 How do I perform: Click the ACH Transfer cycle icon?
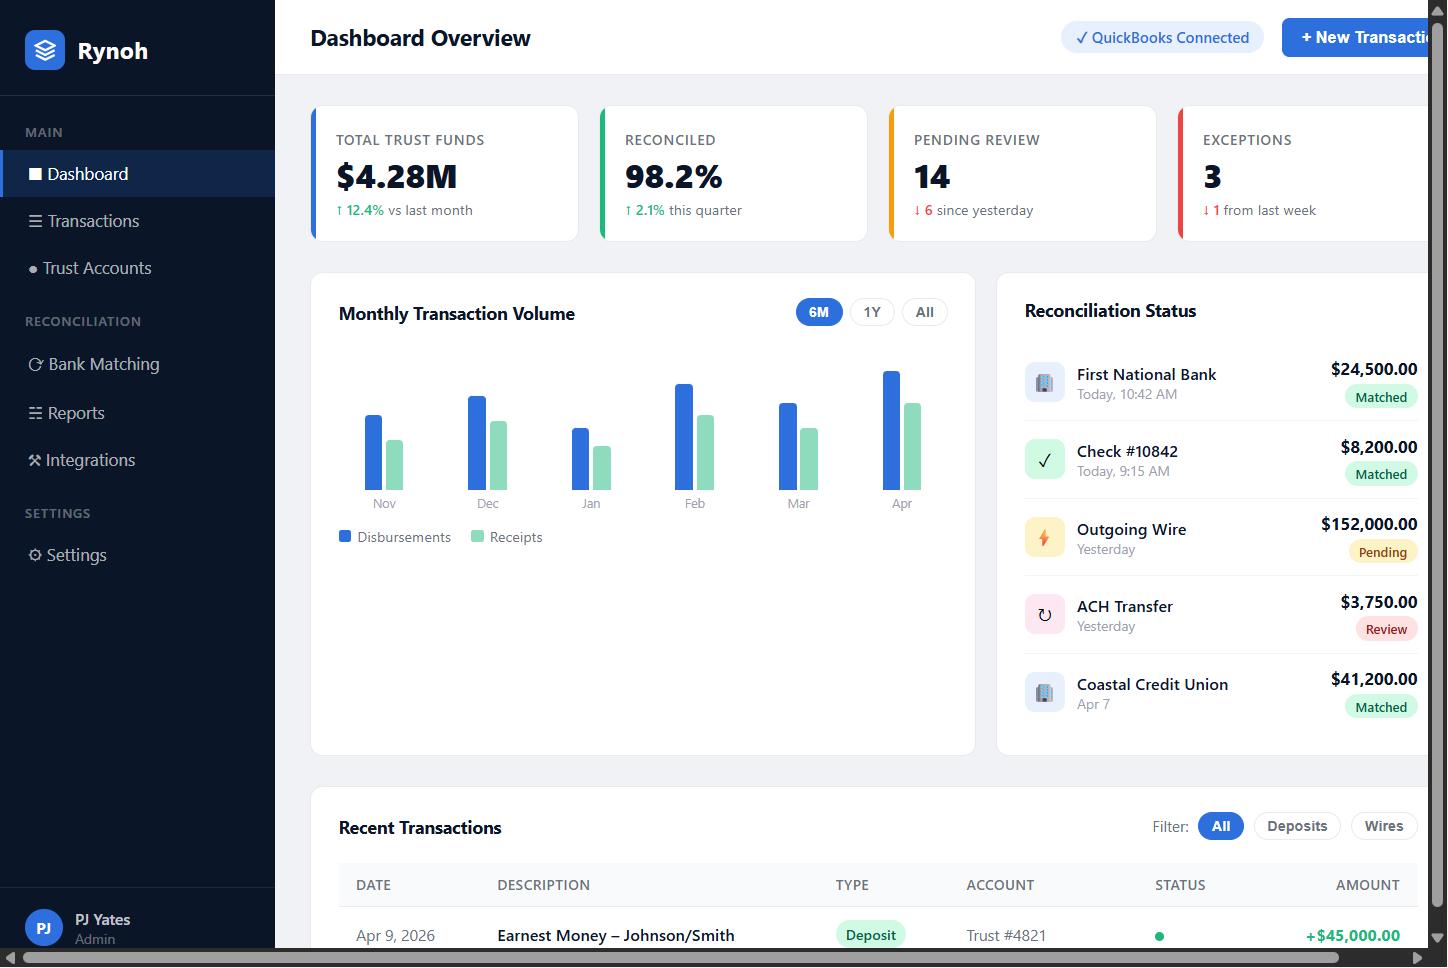point(1045,614)
